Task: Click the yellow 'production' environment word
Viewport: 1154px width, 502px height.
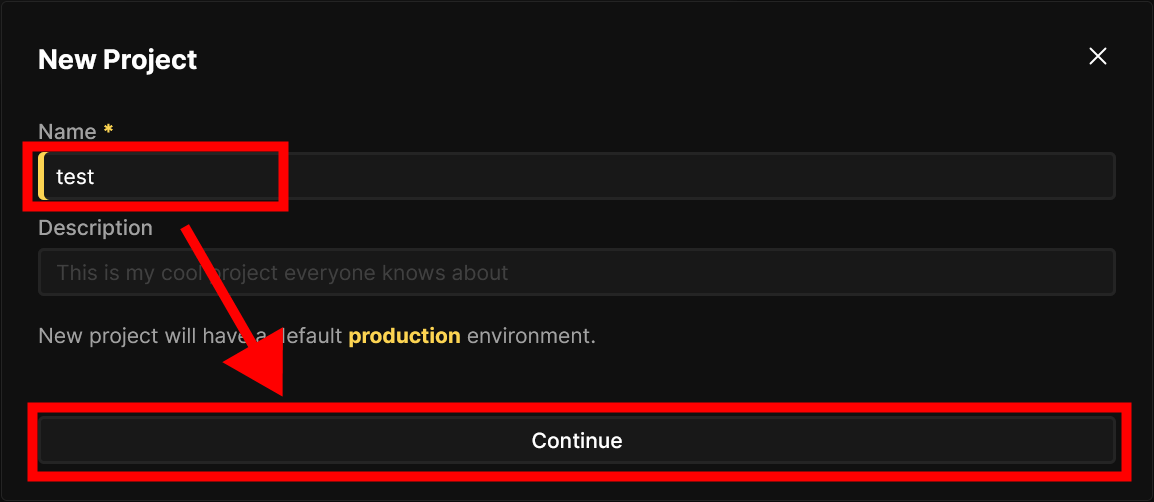Action: [404, 336]
